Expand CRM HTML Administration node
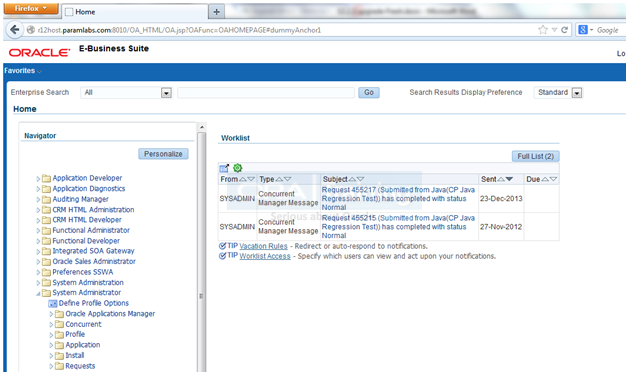 tap(38, 210)
